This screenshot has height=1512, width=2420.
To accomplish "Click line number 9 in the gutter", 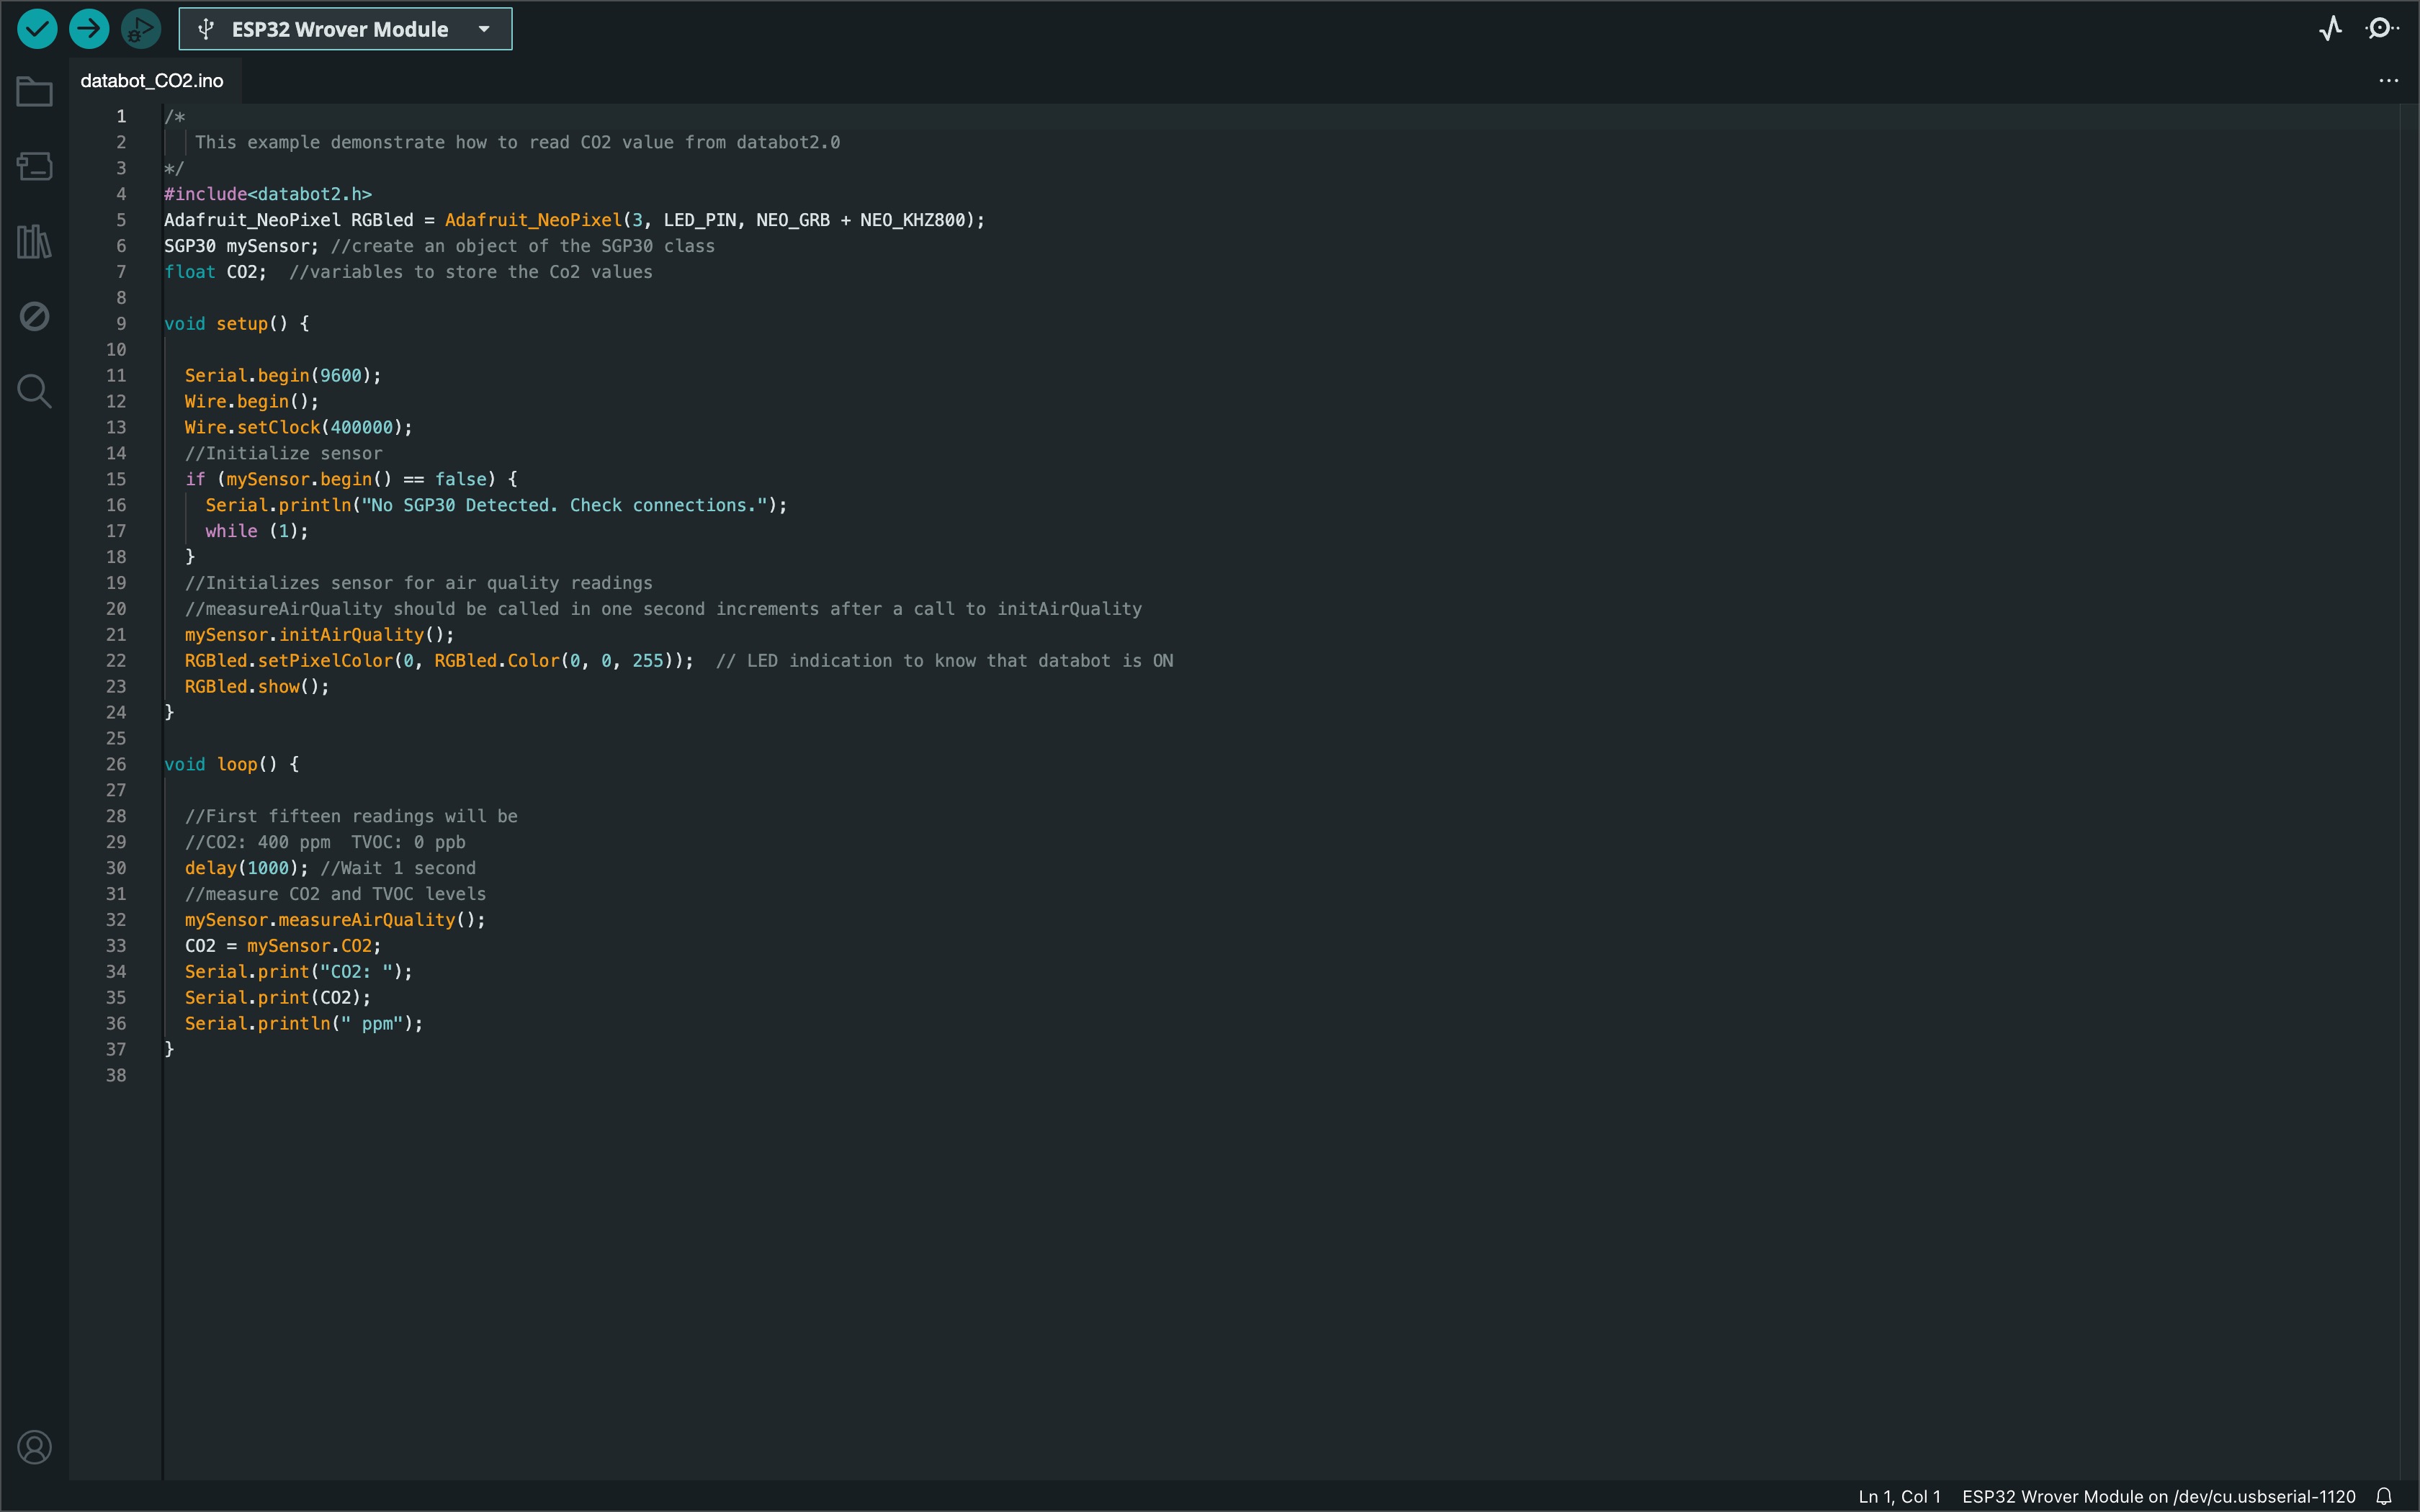I will (x=121, y=324).
